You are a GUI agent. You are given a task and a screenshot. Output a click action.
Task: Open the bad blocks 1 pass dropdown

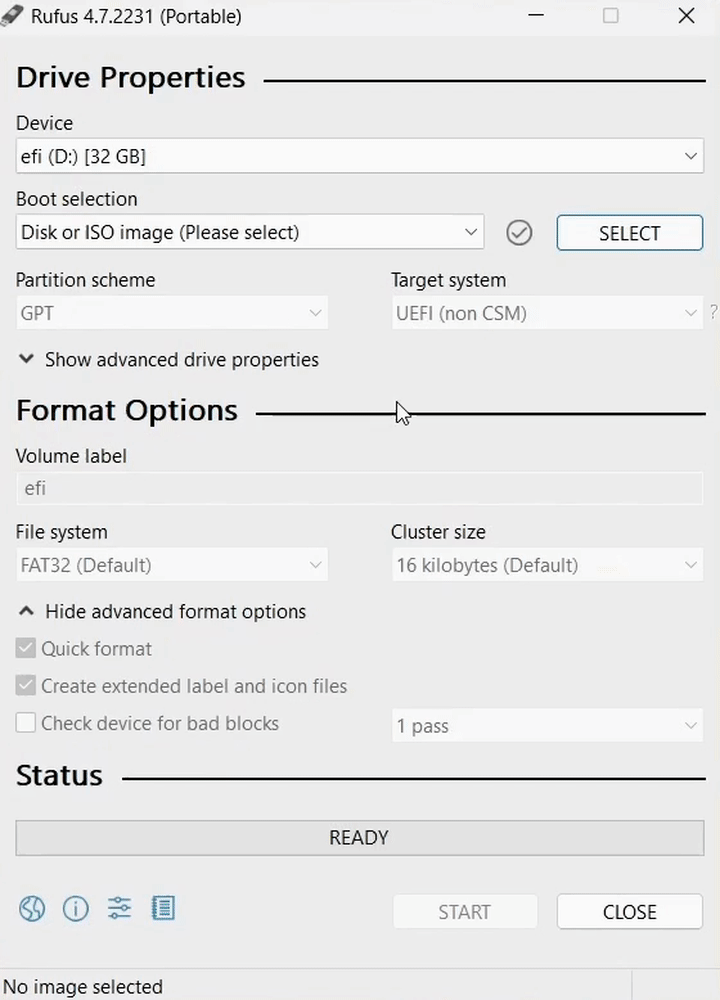pyautogui.click(x=547, y=725)
